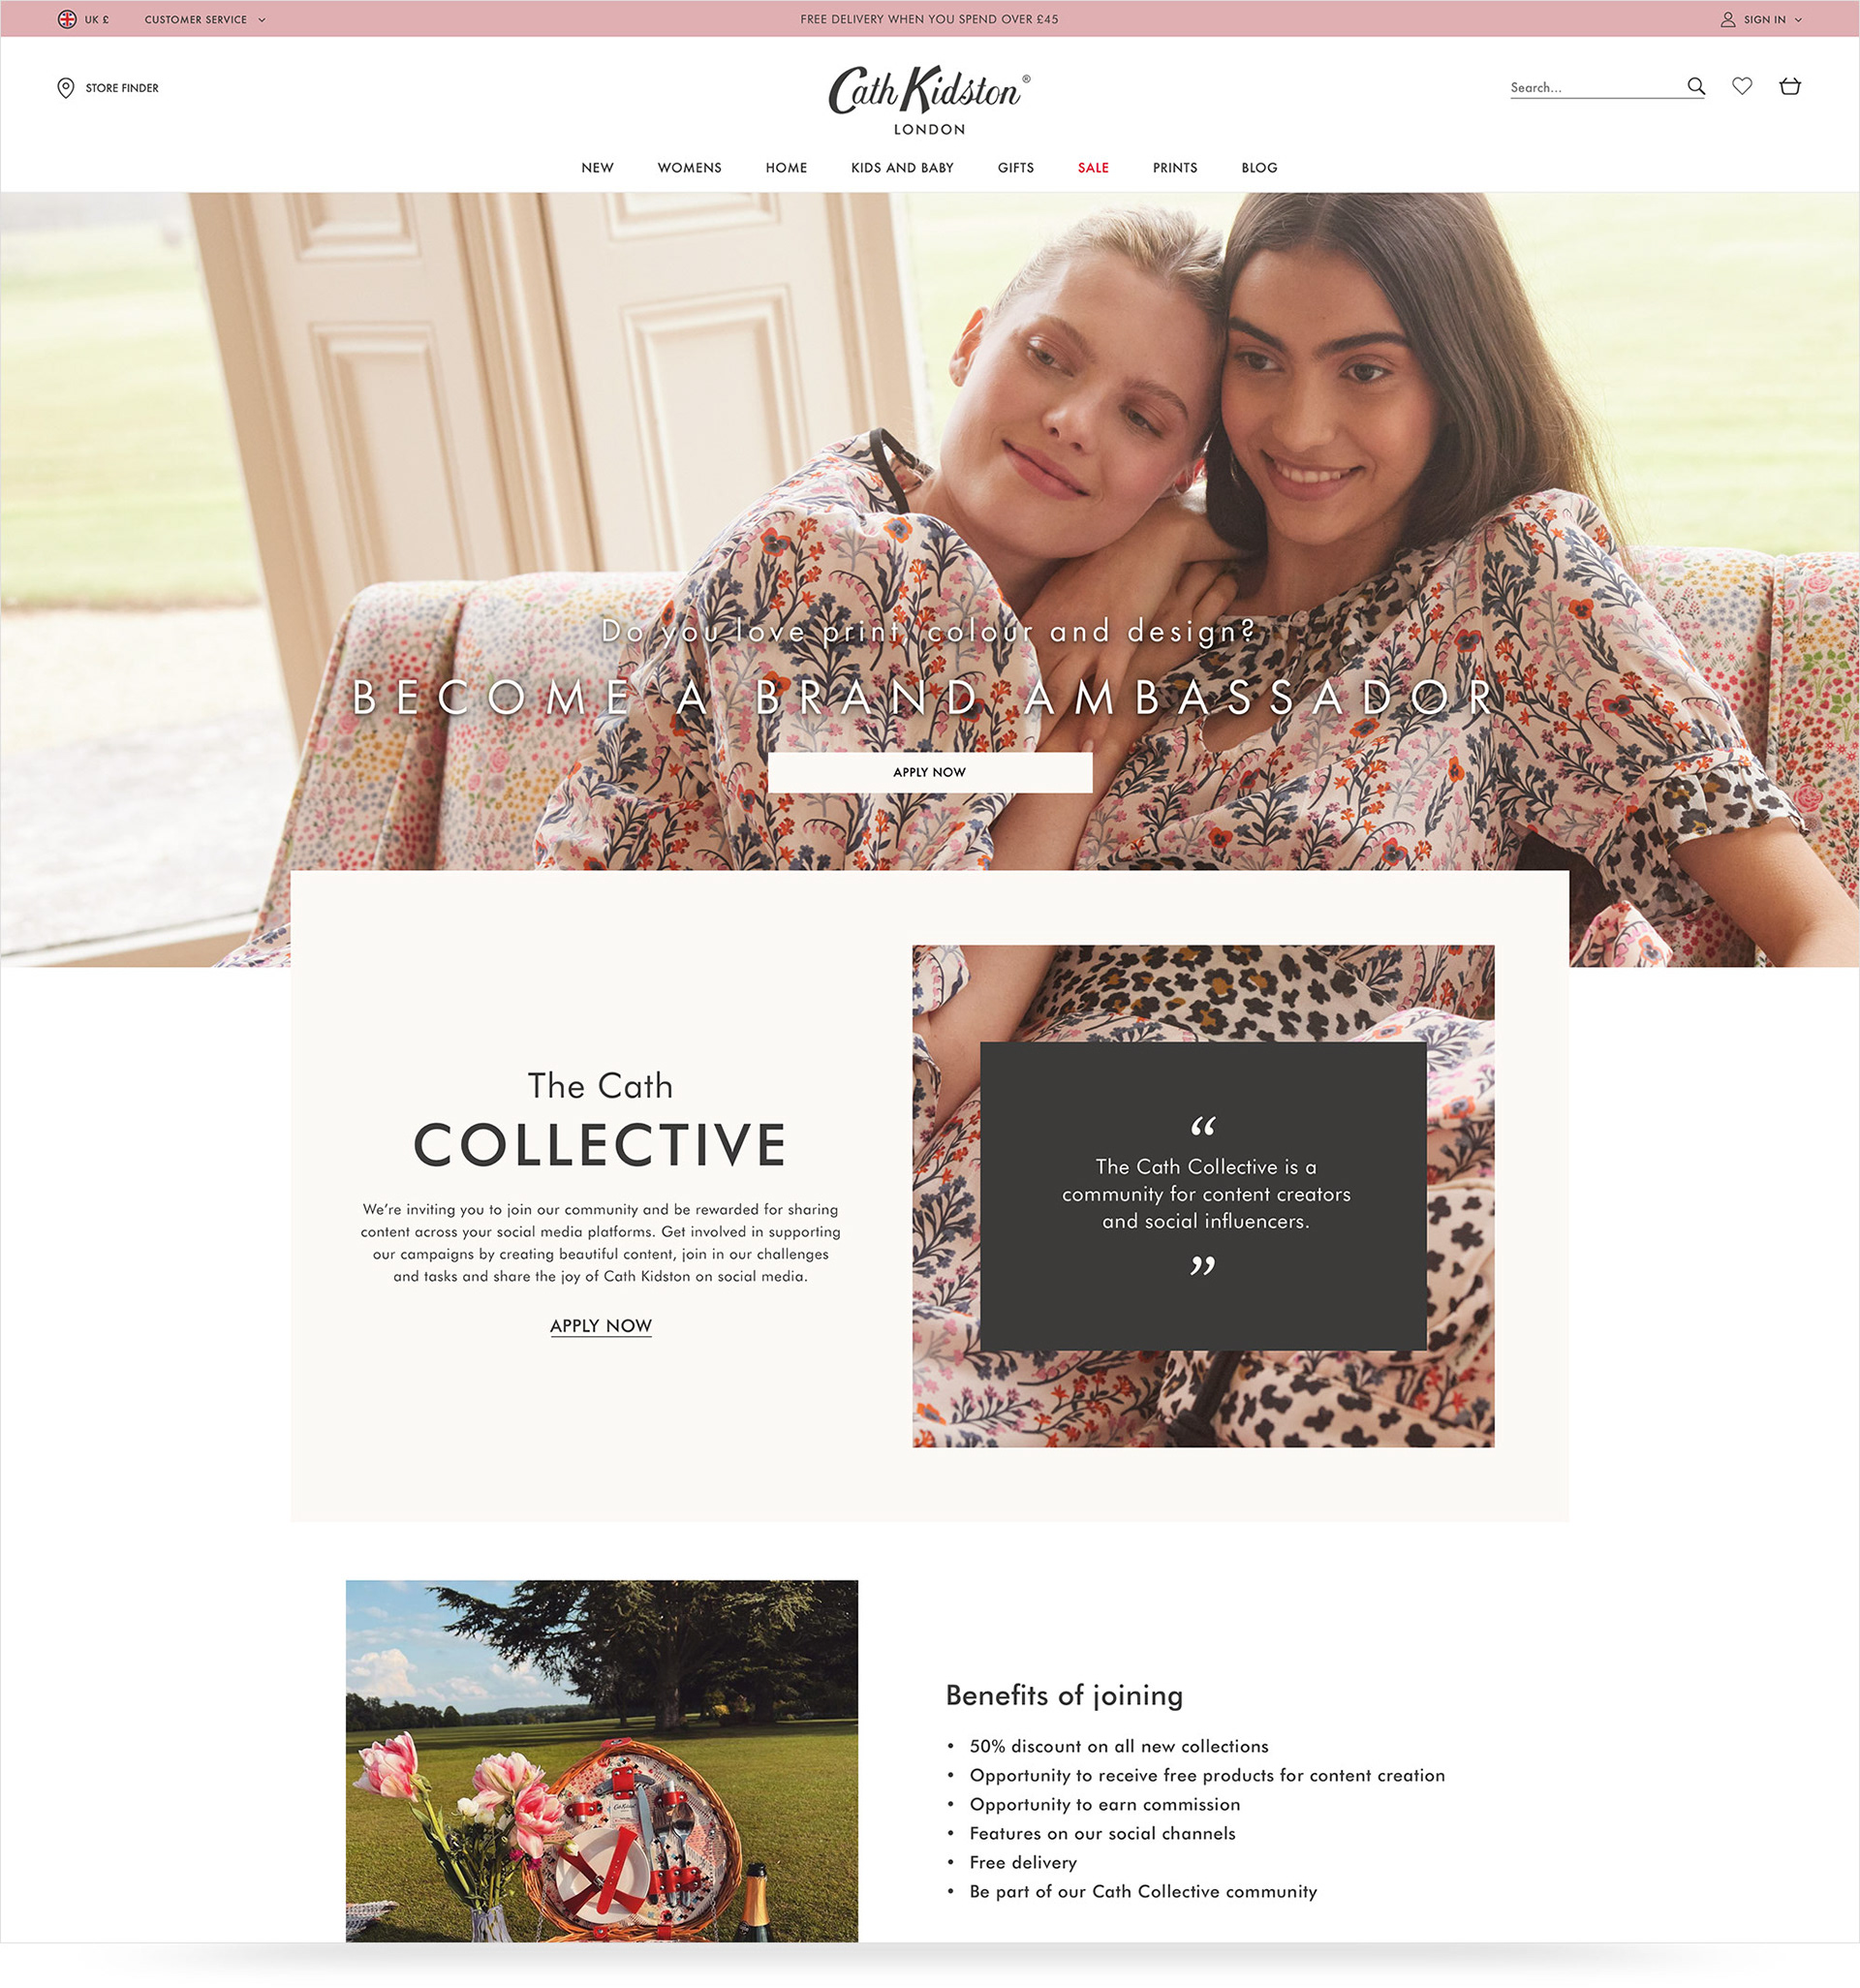Screen dimensions: 1860x1988
Task: Open wishlist heart icon
Action: point(1742,86)
